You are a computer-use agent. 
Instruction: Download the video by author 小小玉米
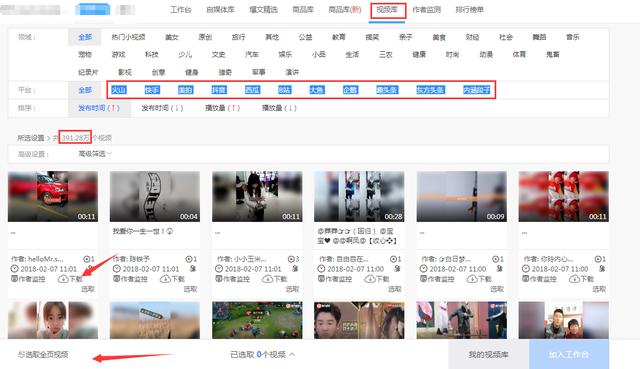click(275, 279)
